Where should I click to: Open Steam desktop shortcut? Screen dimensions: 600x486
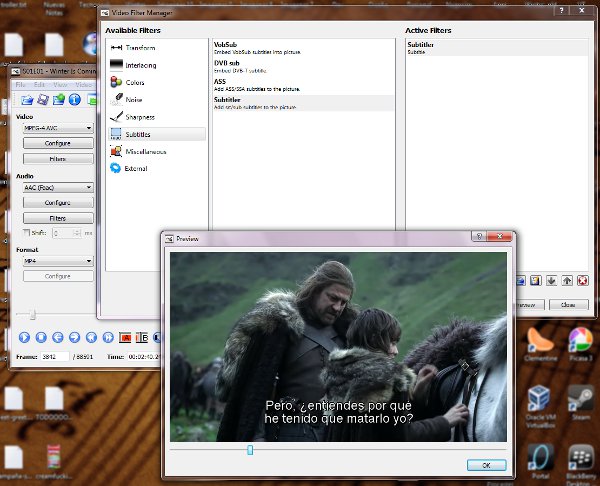580,403
